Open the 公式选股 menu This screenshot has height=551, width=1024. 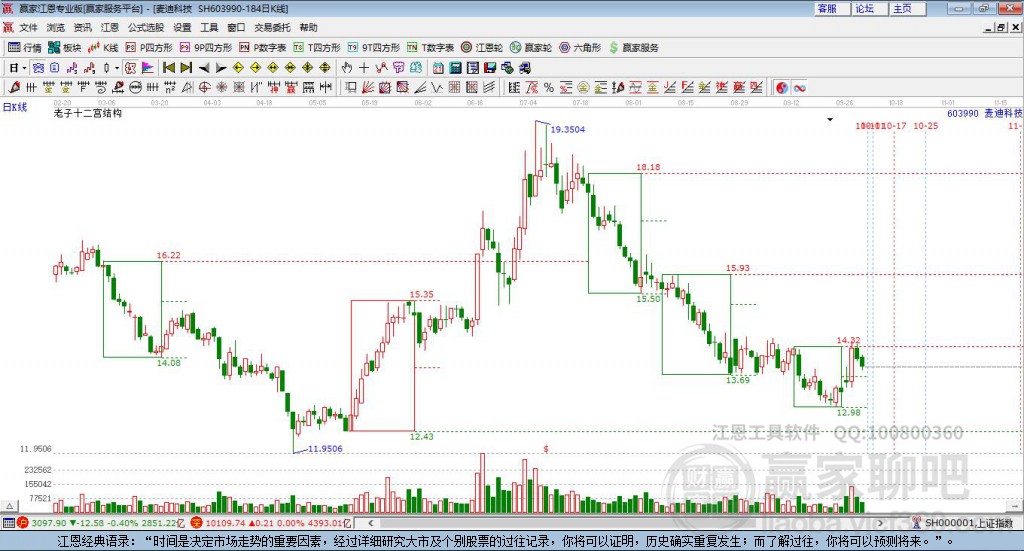[146, 27]
